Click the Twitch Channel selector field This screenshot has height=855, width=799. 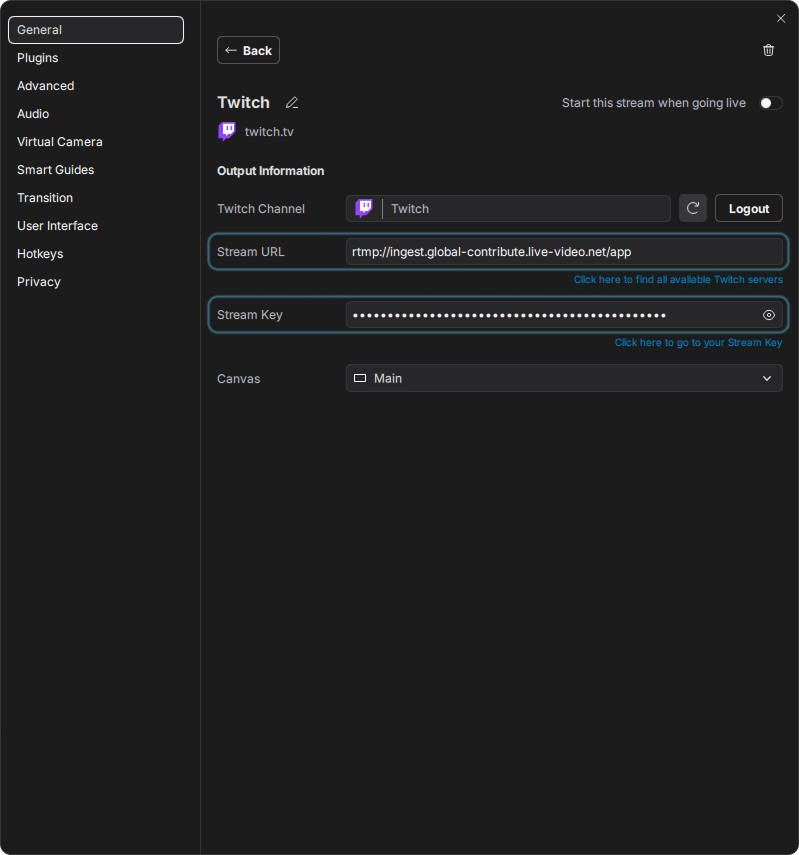click(508, 208)
